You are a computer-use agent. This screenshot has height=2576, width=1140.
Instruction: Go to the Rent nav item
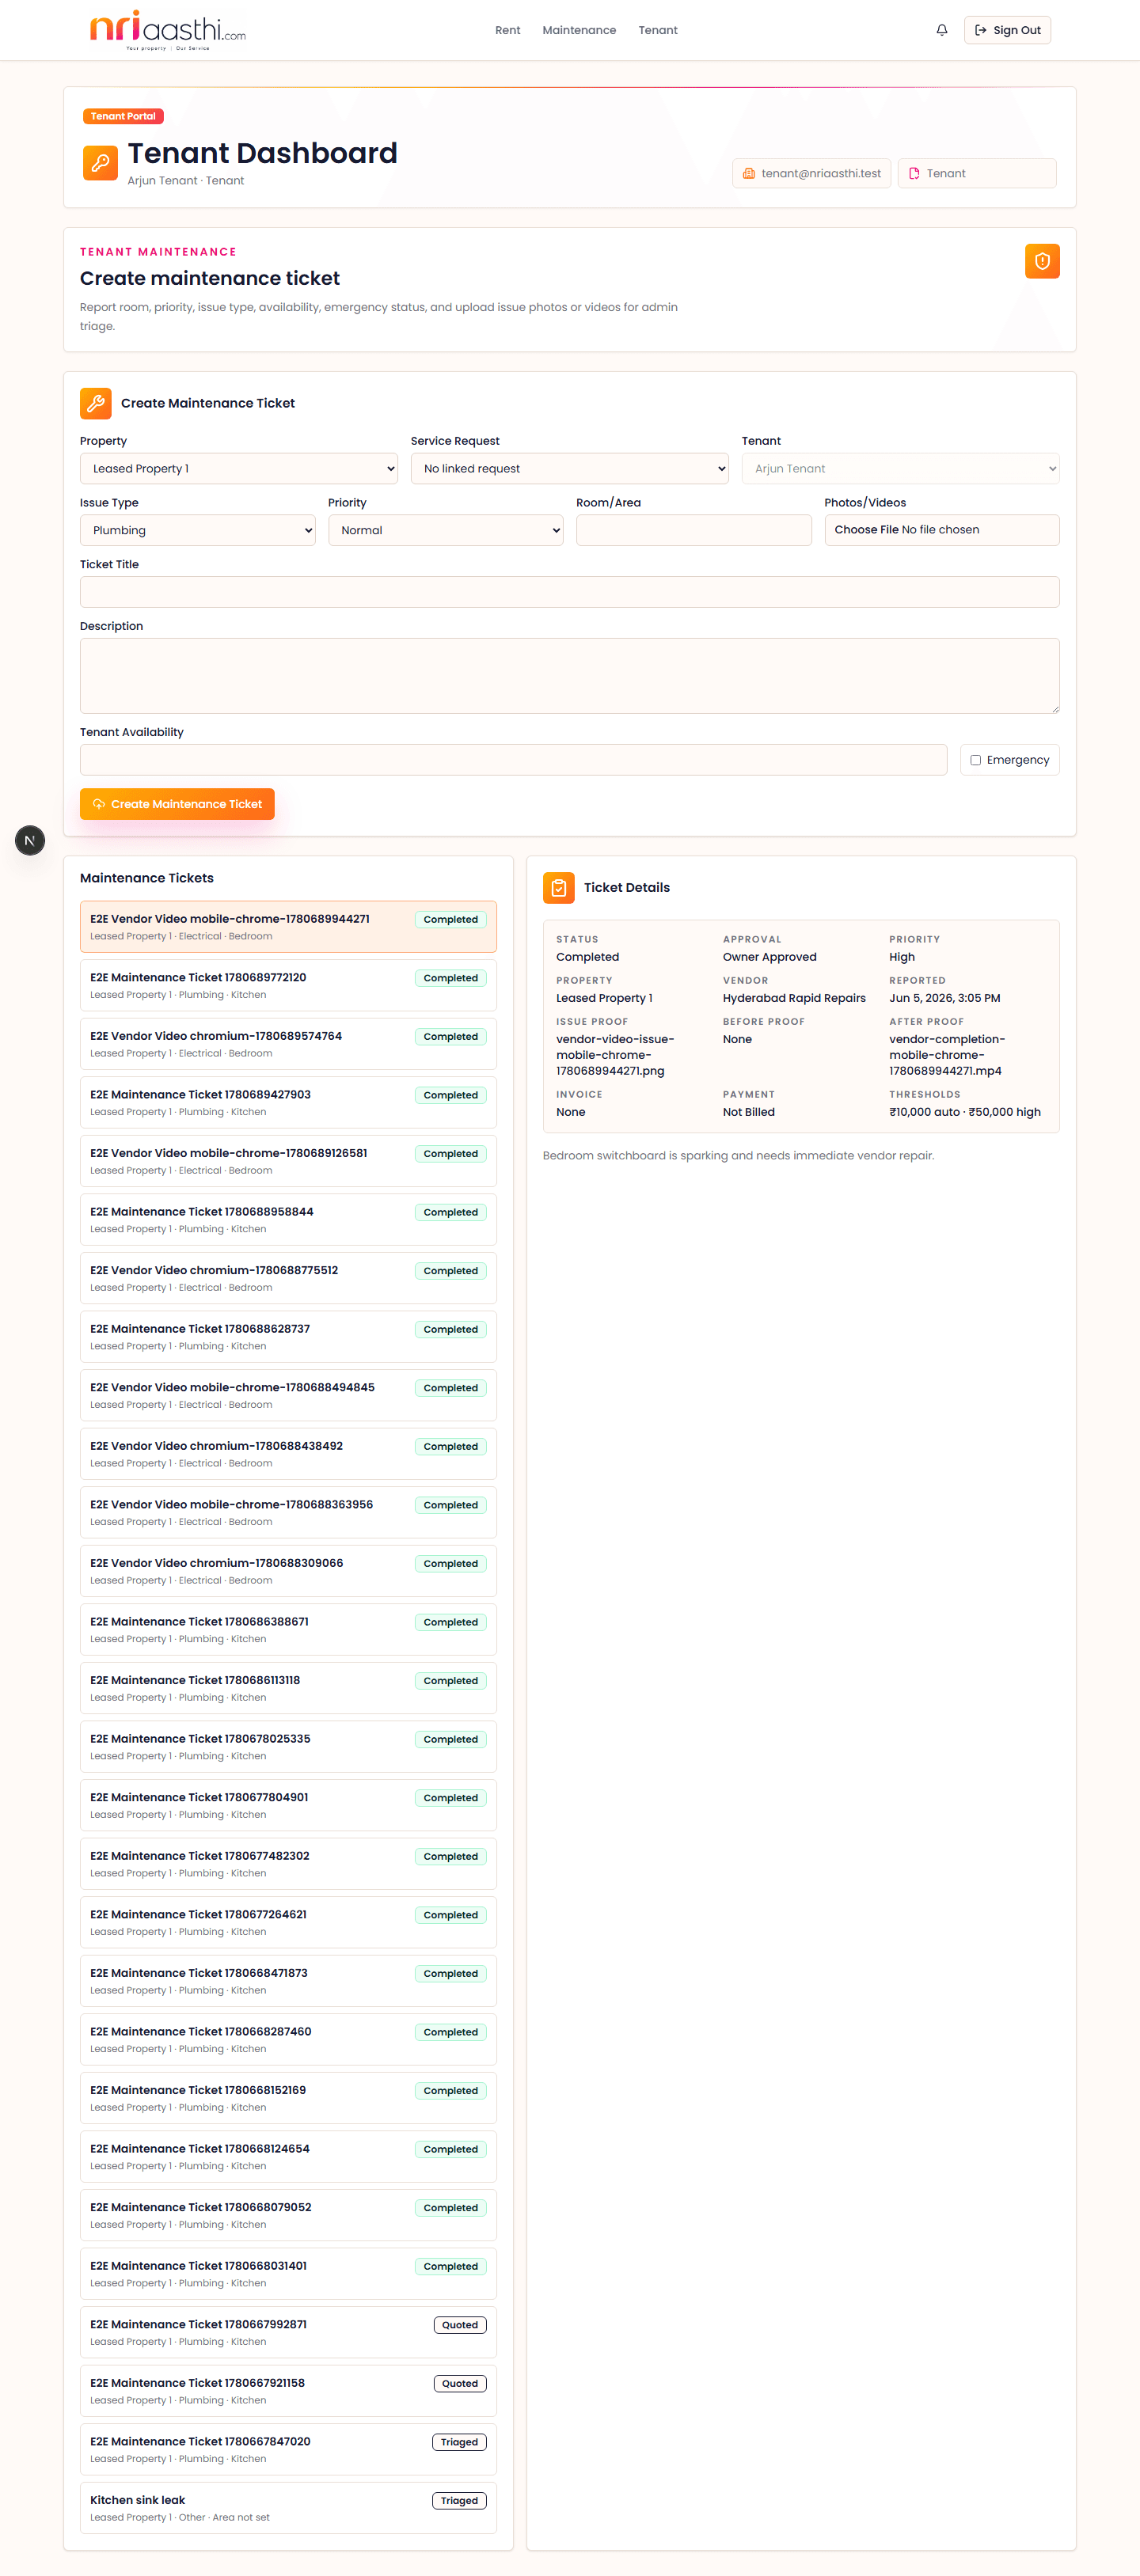pyautogui.click(x=508, y=30)
